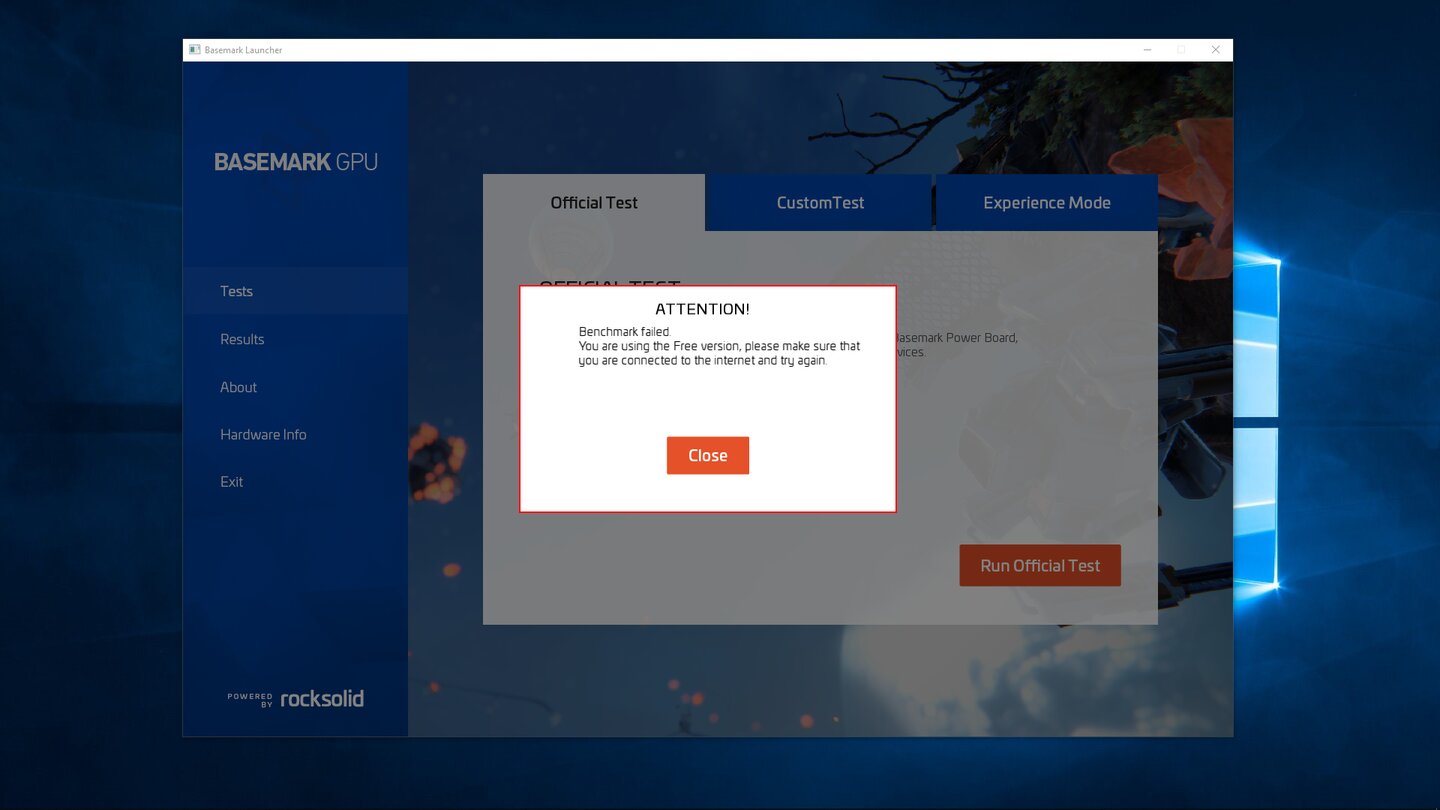Click the Basemark Launcher title bar icon
Image resolution: width=1440 pixels, height=810 pixels.
(x=195, y=50)
